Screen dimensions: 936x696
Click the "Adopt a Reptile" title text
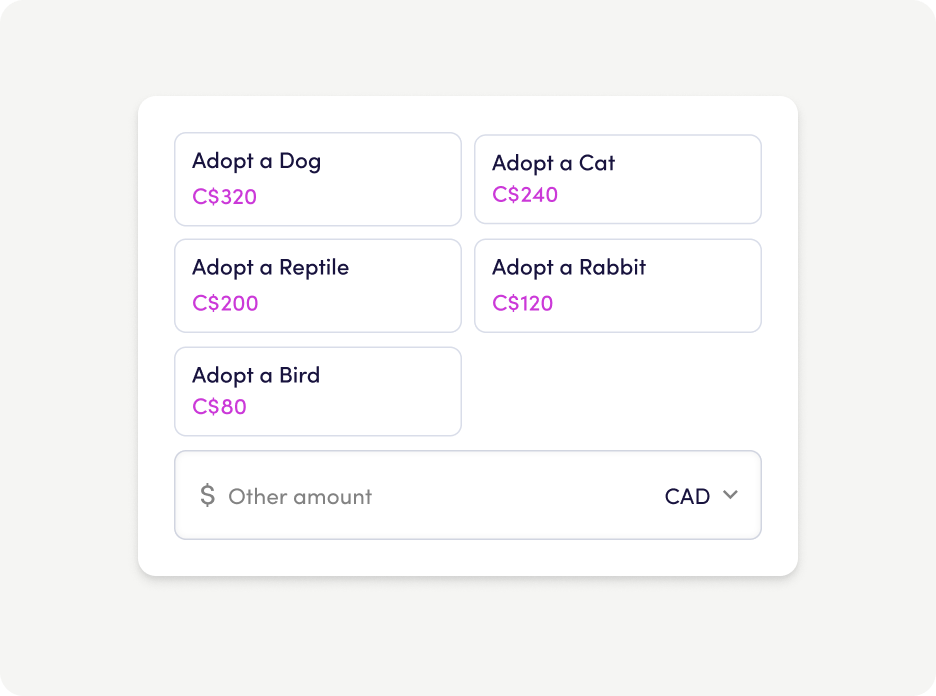click(271, 268)
